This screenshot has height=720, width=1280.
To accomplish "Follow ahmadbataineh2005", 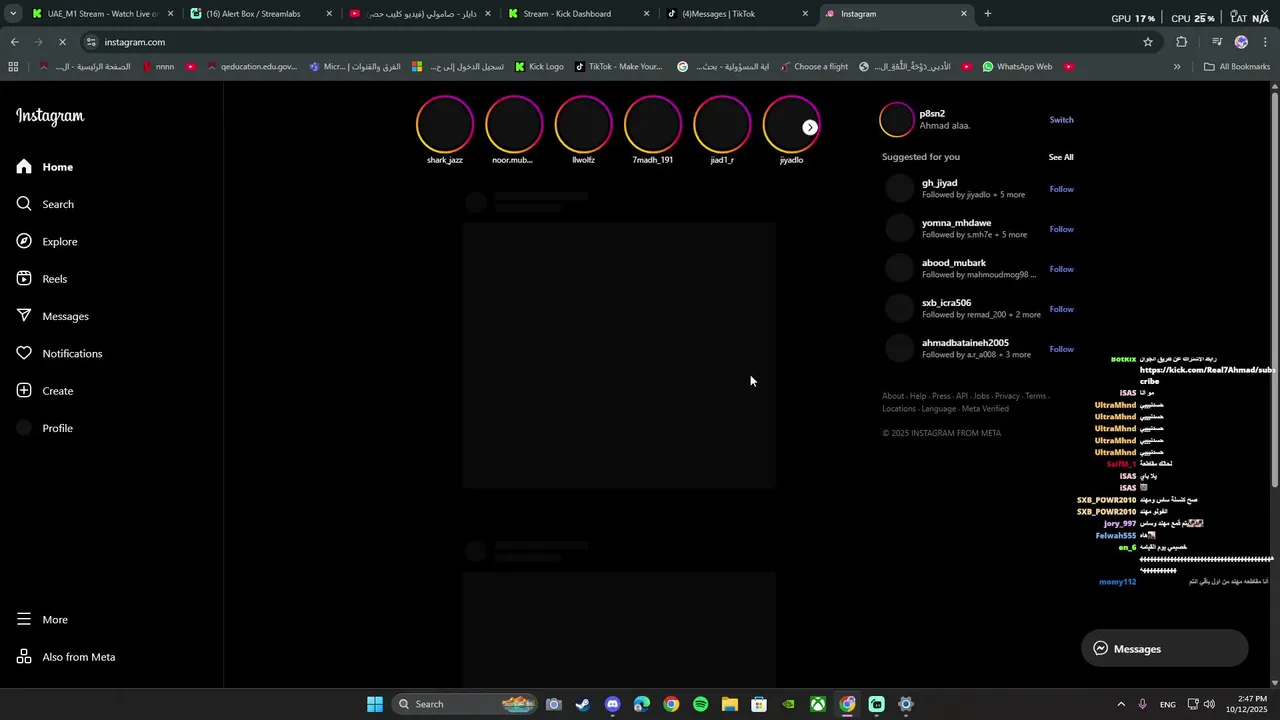I will point(1061,349).
